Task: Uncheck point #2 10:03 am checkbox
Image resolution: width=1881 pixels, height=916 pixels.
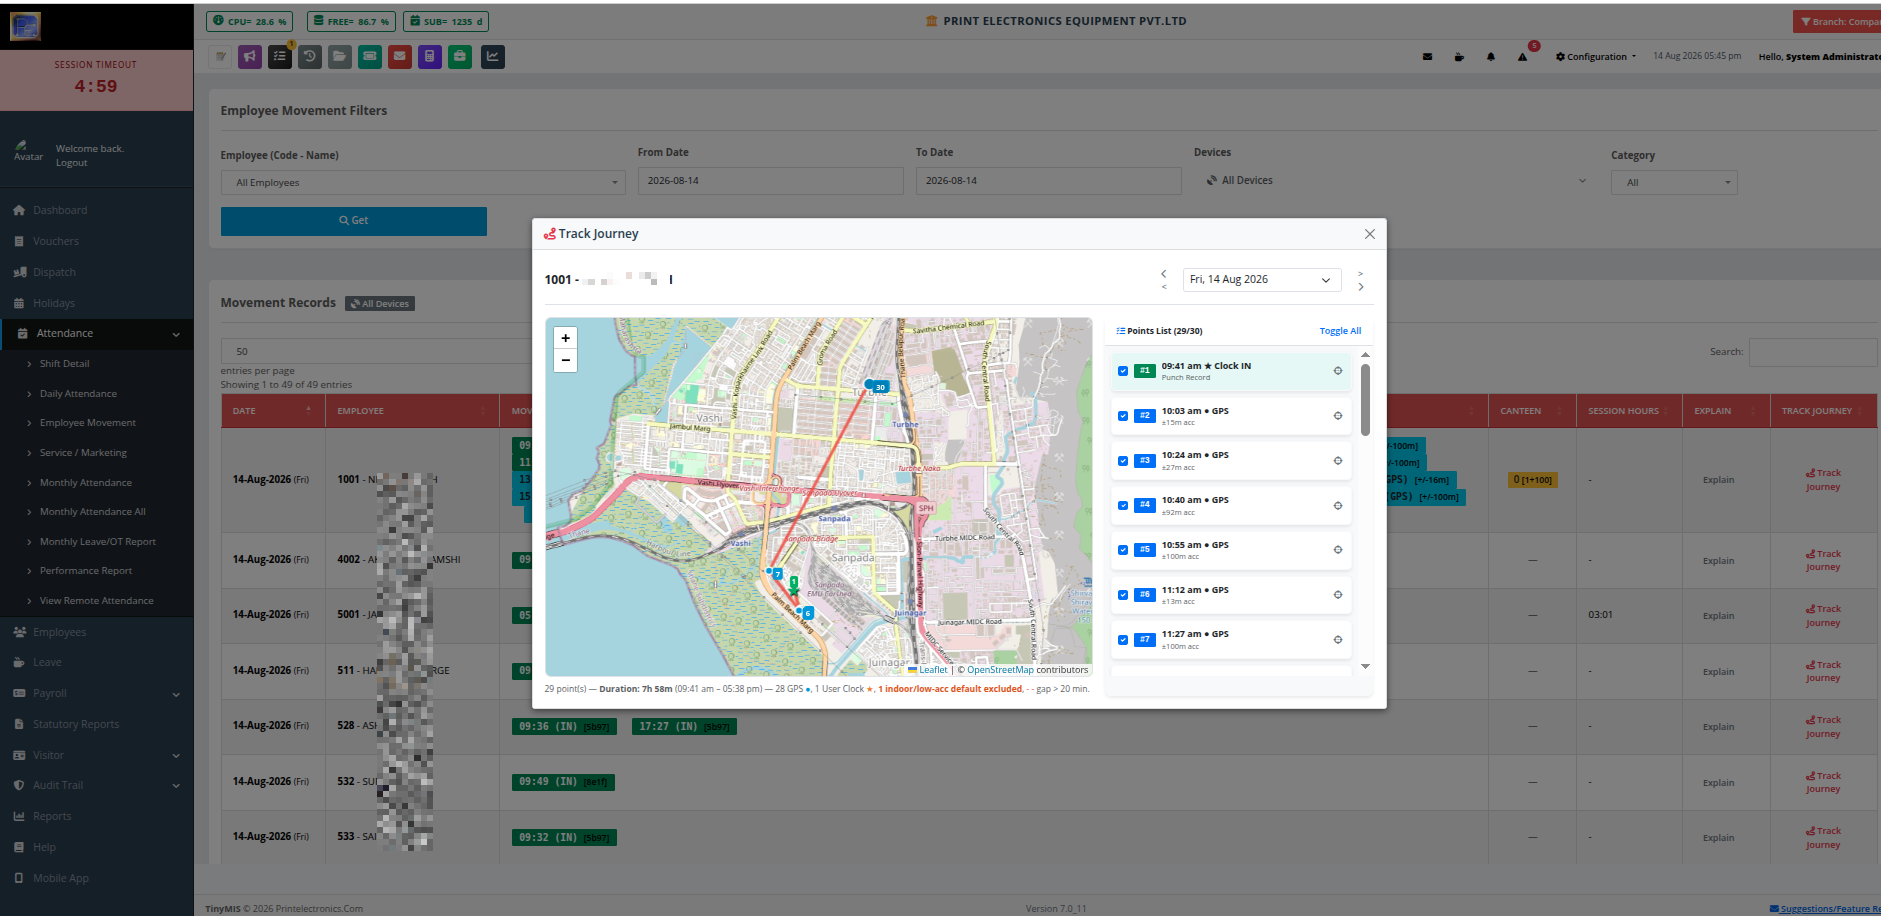Action: click(x=1123, y=416)
